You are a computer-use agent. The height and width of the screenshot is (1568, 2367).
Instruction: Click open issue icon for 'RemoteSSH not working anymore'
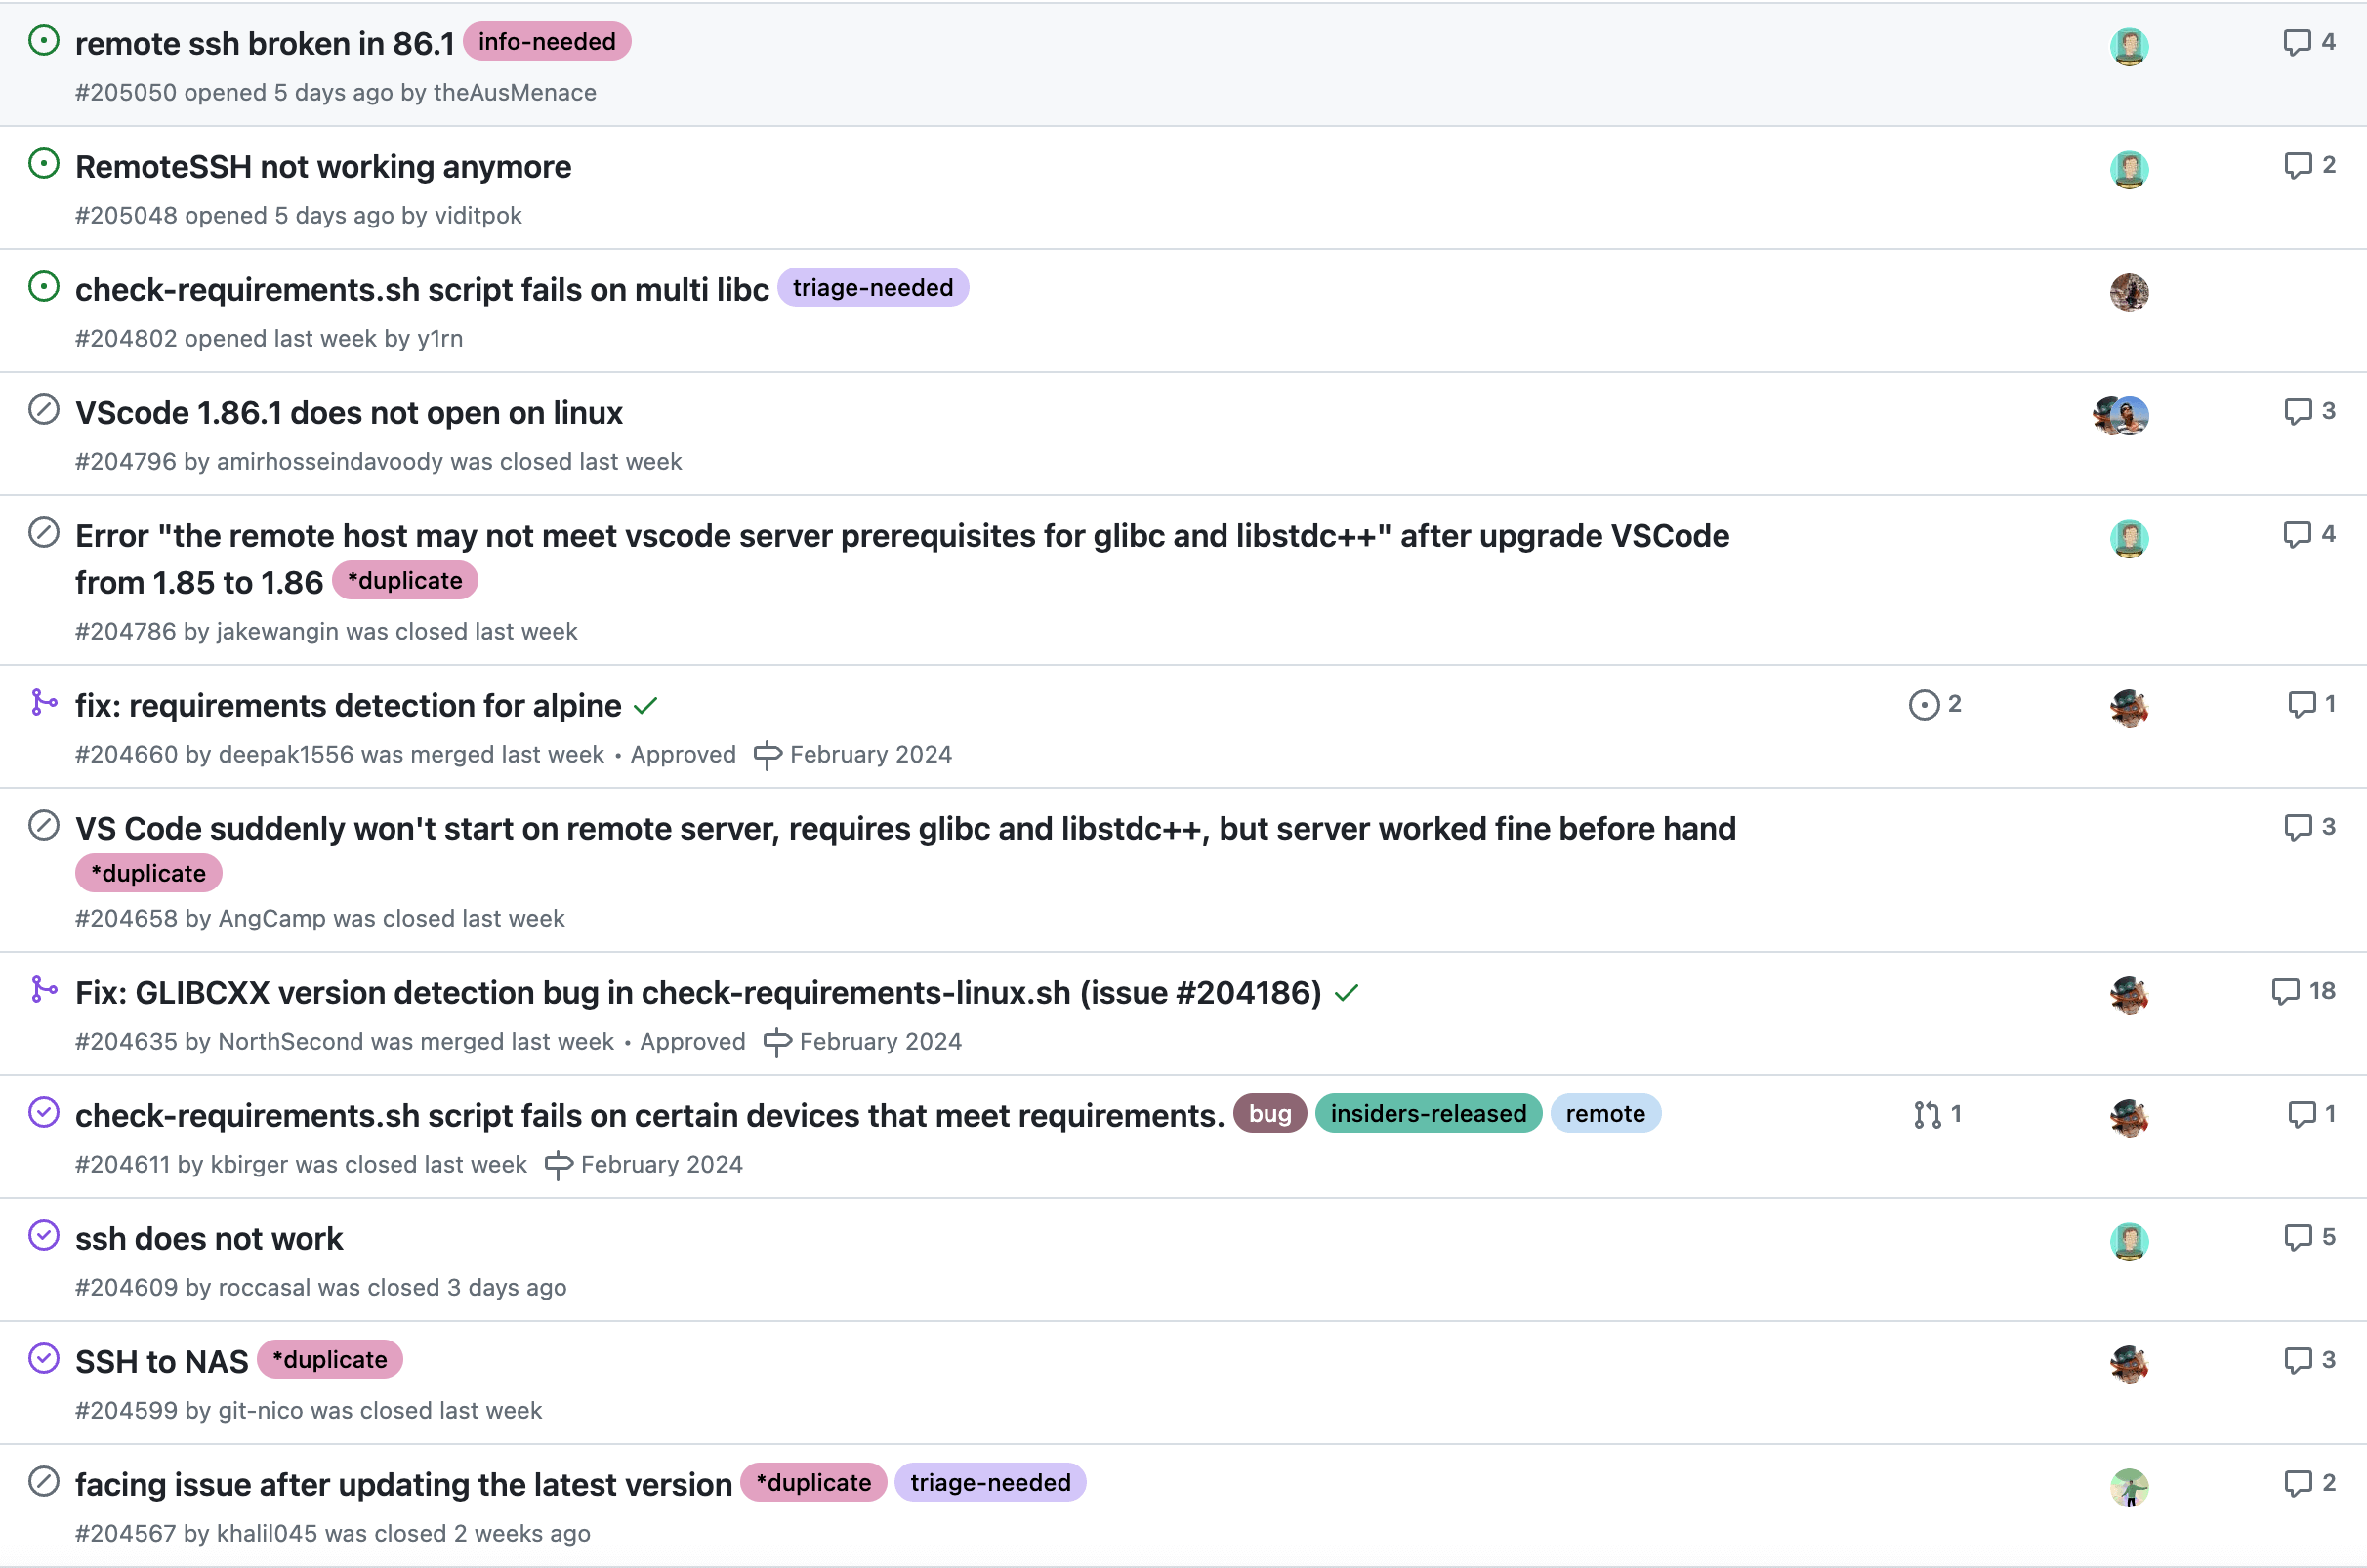click(x=44, y=164)
